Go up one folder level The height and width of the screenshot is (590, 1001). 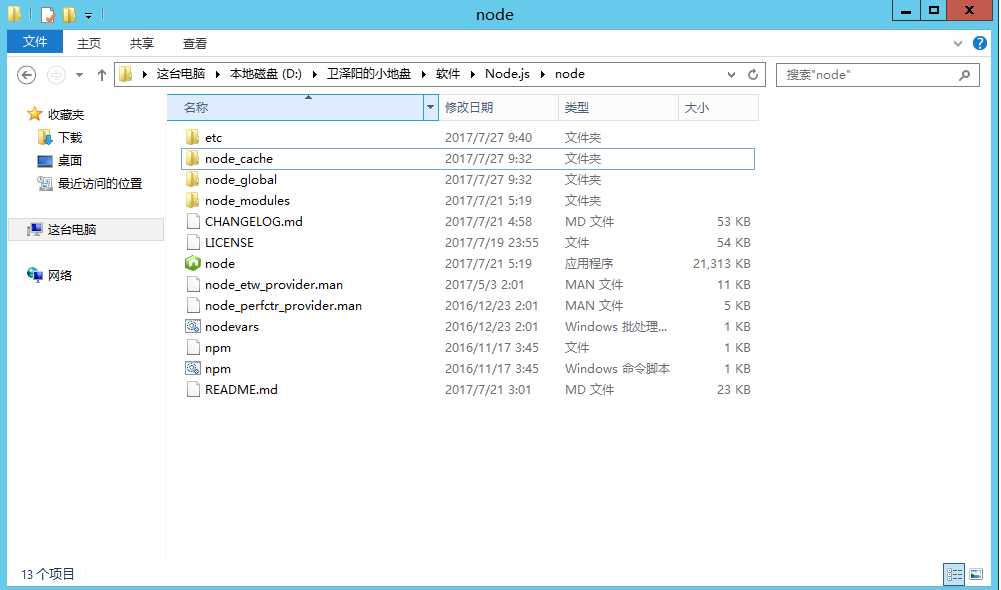[x=102, y=75]
